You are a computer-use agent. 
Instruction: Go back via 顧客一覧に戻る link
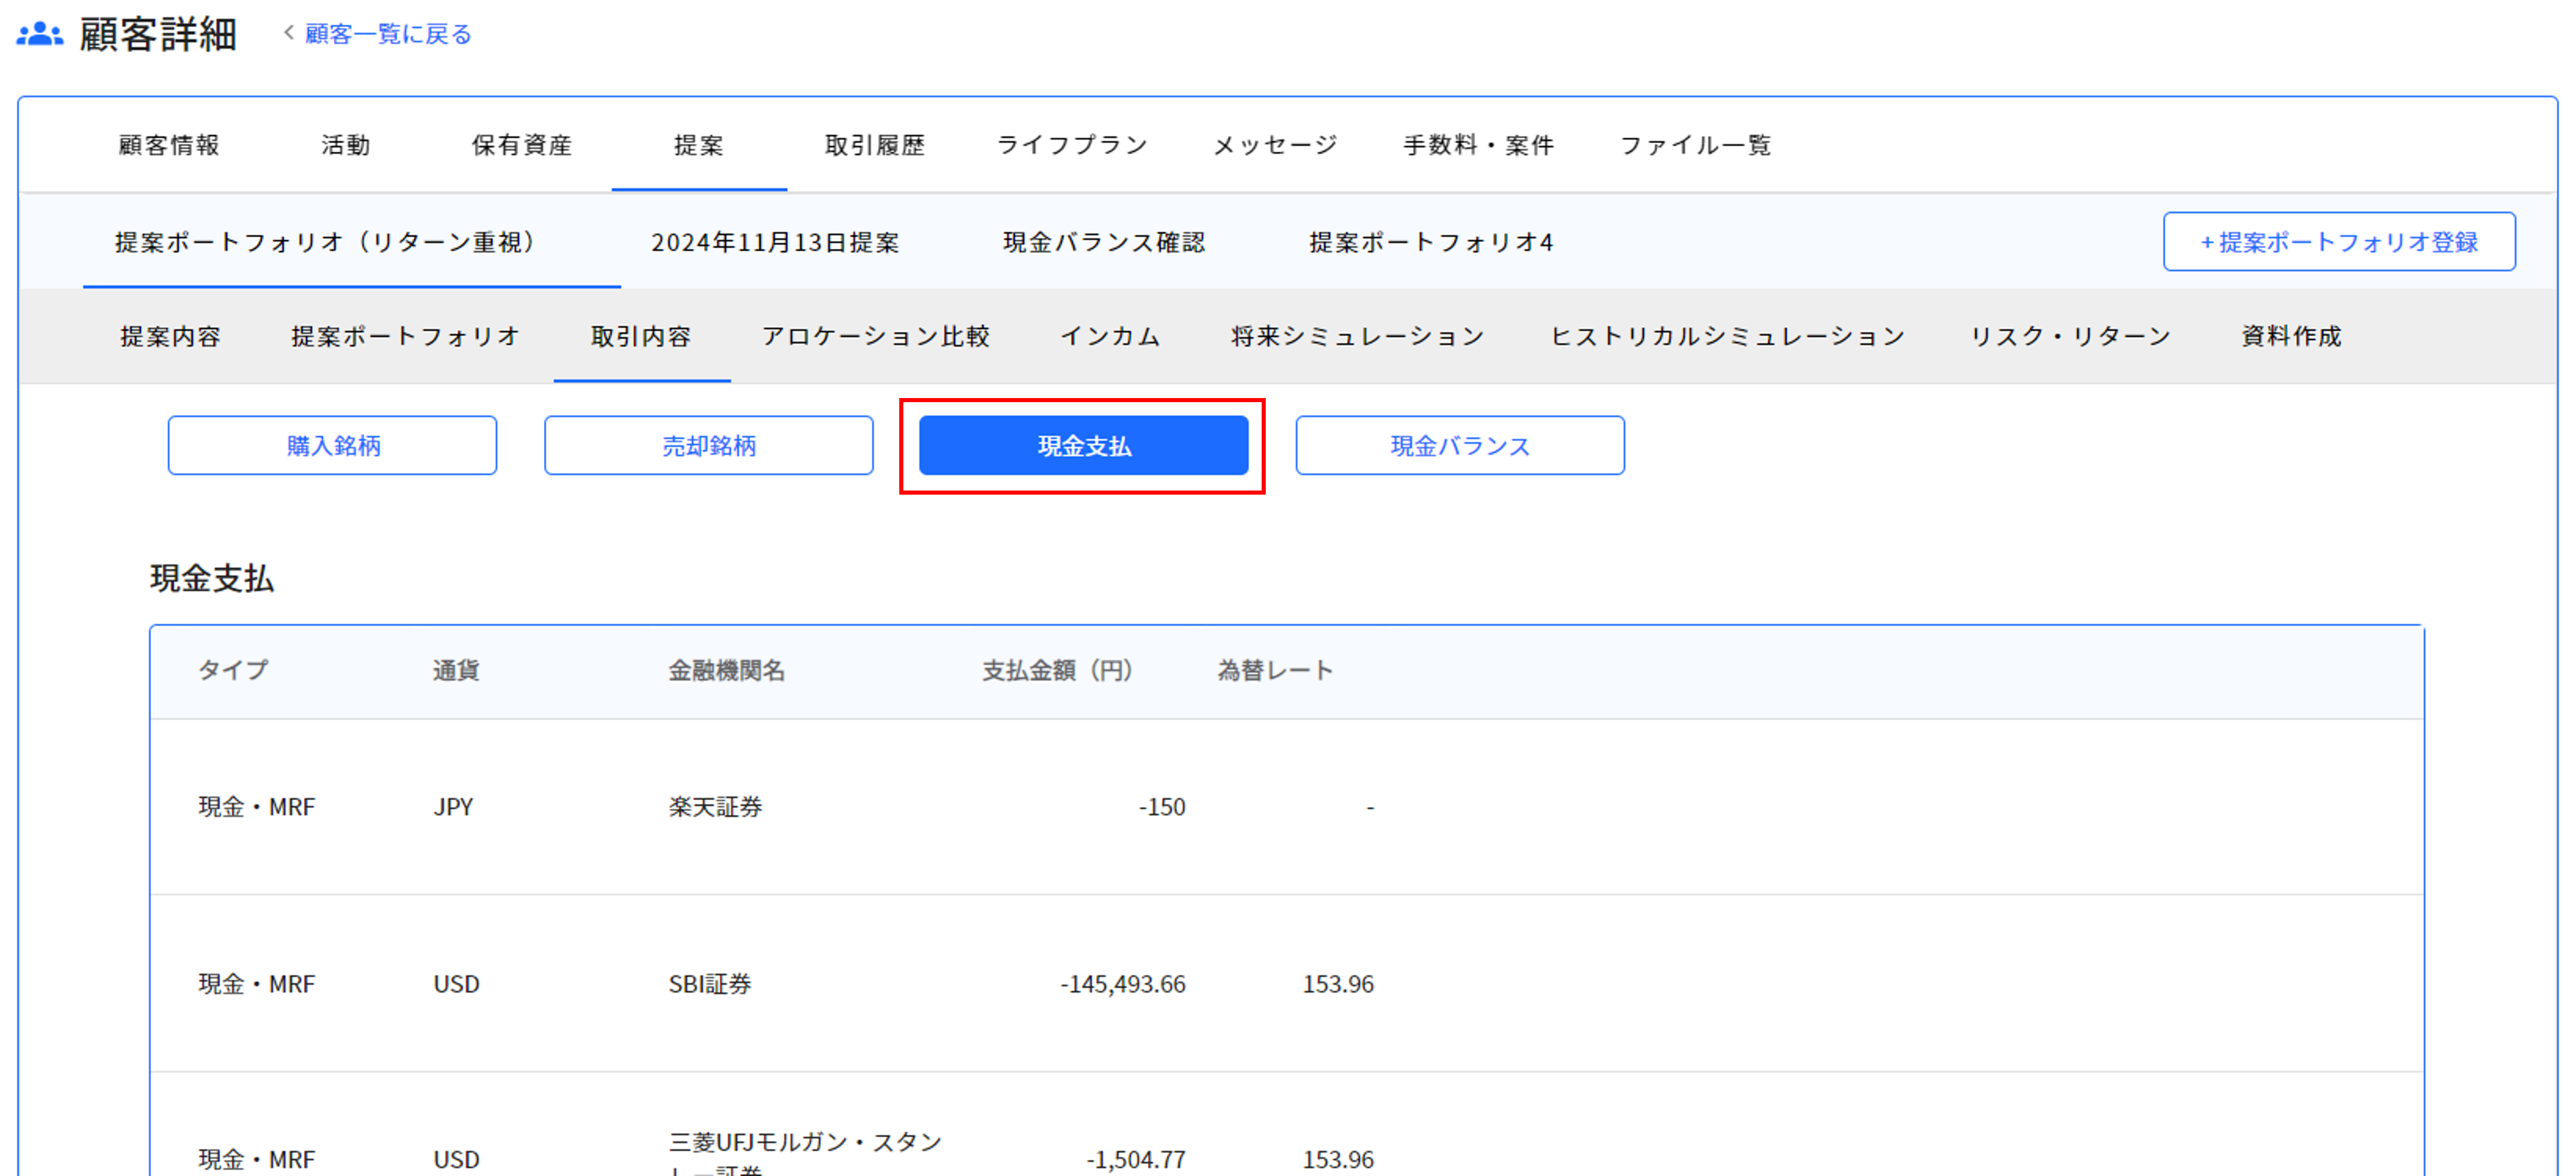tap(387, 34)
